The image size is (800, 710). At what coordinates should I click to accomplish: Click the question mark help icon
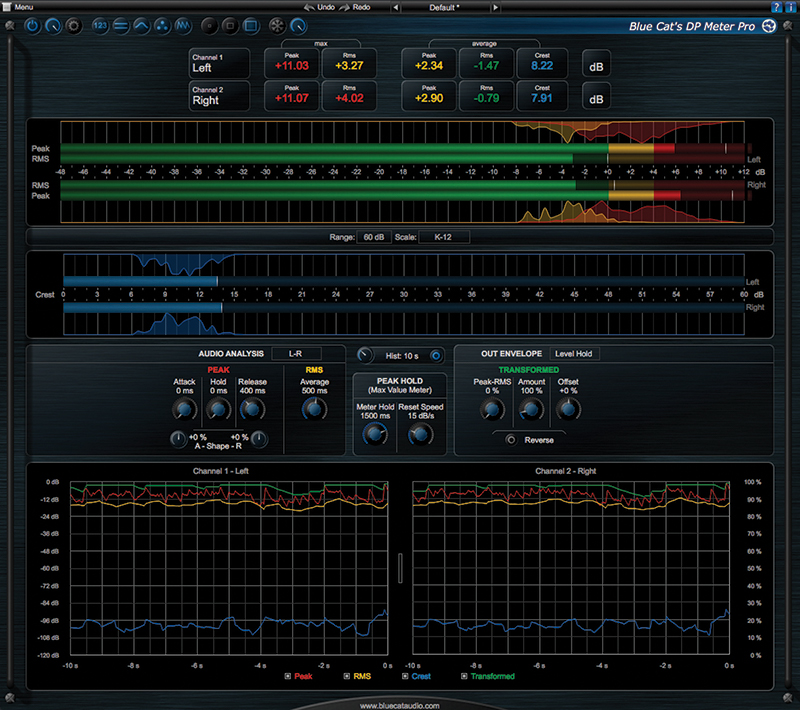775,7
